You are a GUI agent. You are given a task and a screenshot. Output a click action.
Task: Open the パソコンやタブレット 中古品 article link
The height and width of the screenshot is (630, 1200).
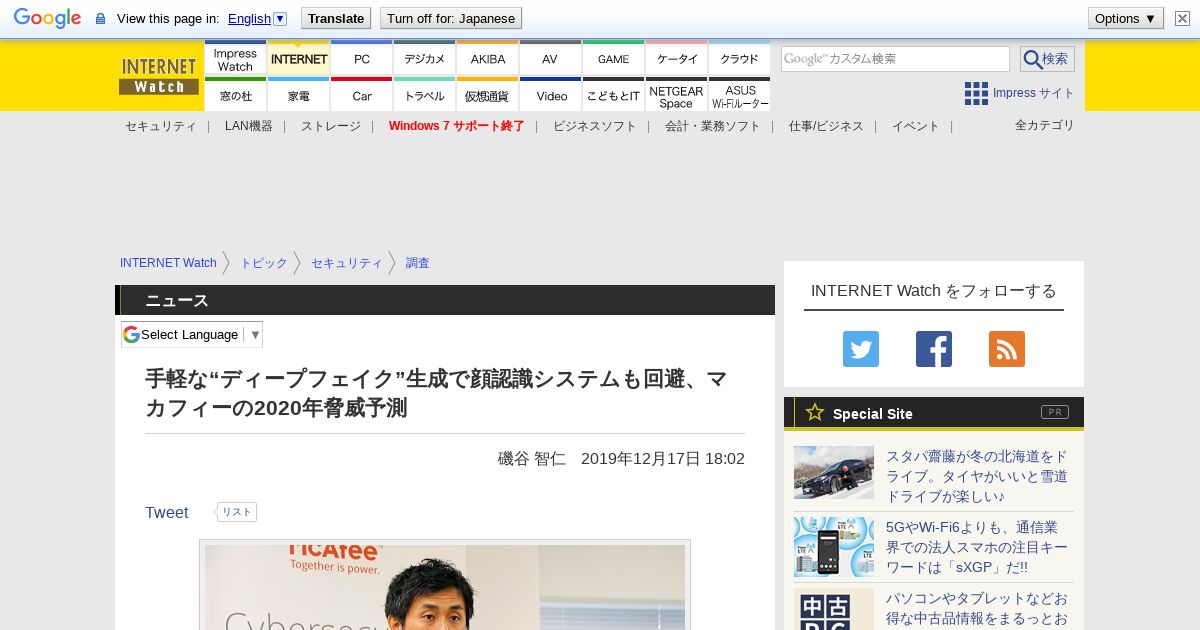(x=977, y=609)
